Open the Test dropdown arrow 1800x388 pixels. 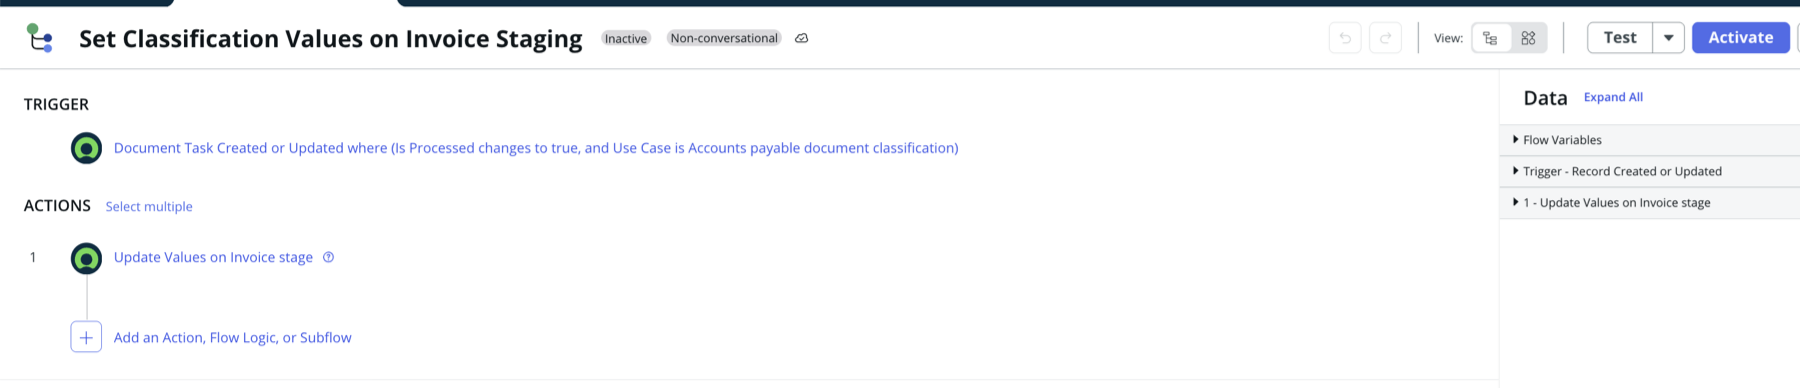point(1668,38)
